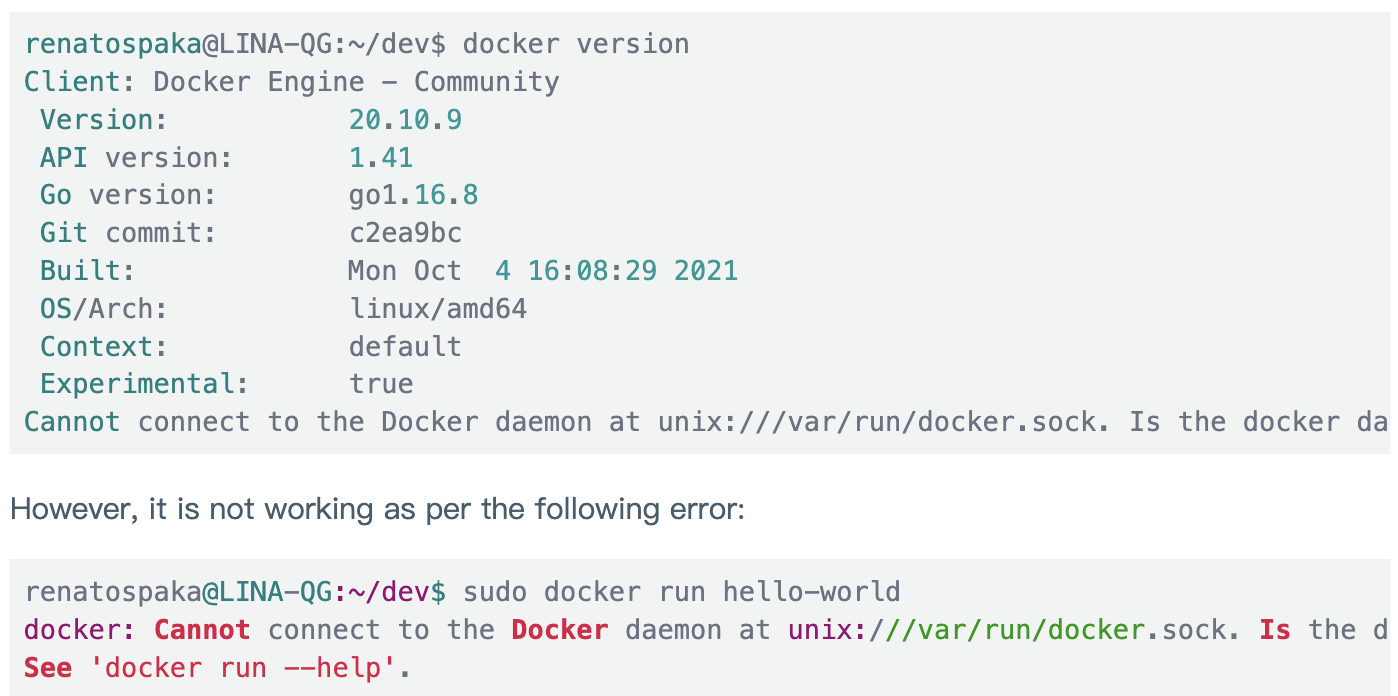The image size is (1398, 696).
Task: Click the 'sudo docker run hello-world' command
Action: (682, 592)
